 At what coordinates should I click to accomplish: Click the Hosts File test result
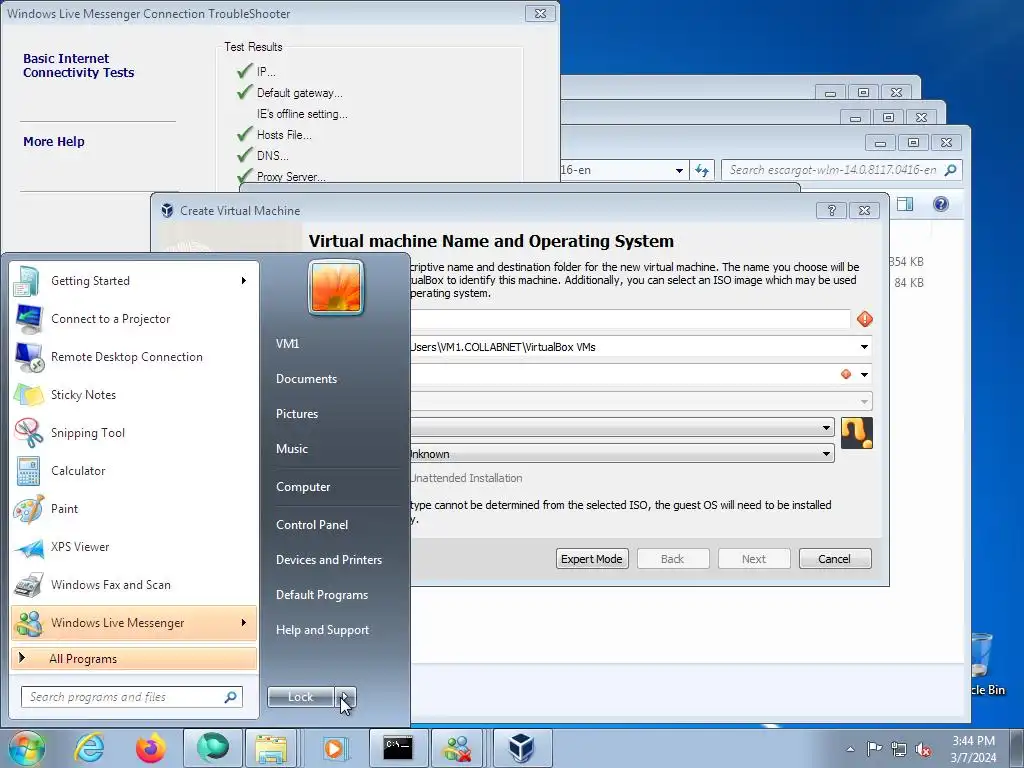[x=284, y=135]
